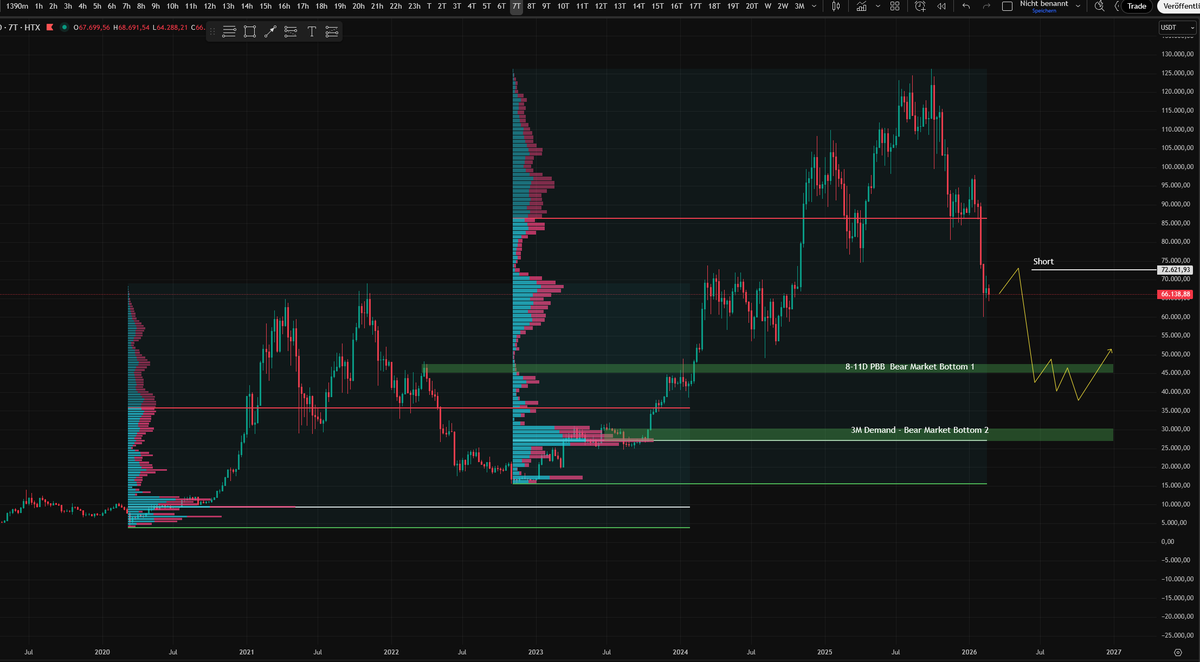Click the line style icon in floating toolbar
The image size is (1200, 662).
[x=229, y=32]
